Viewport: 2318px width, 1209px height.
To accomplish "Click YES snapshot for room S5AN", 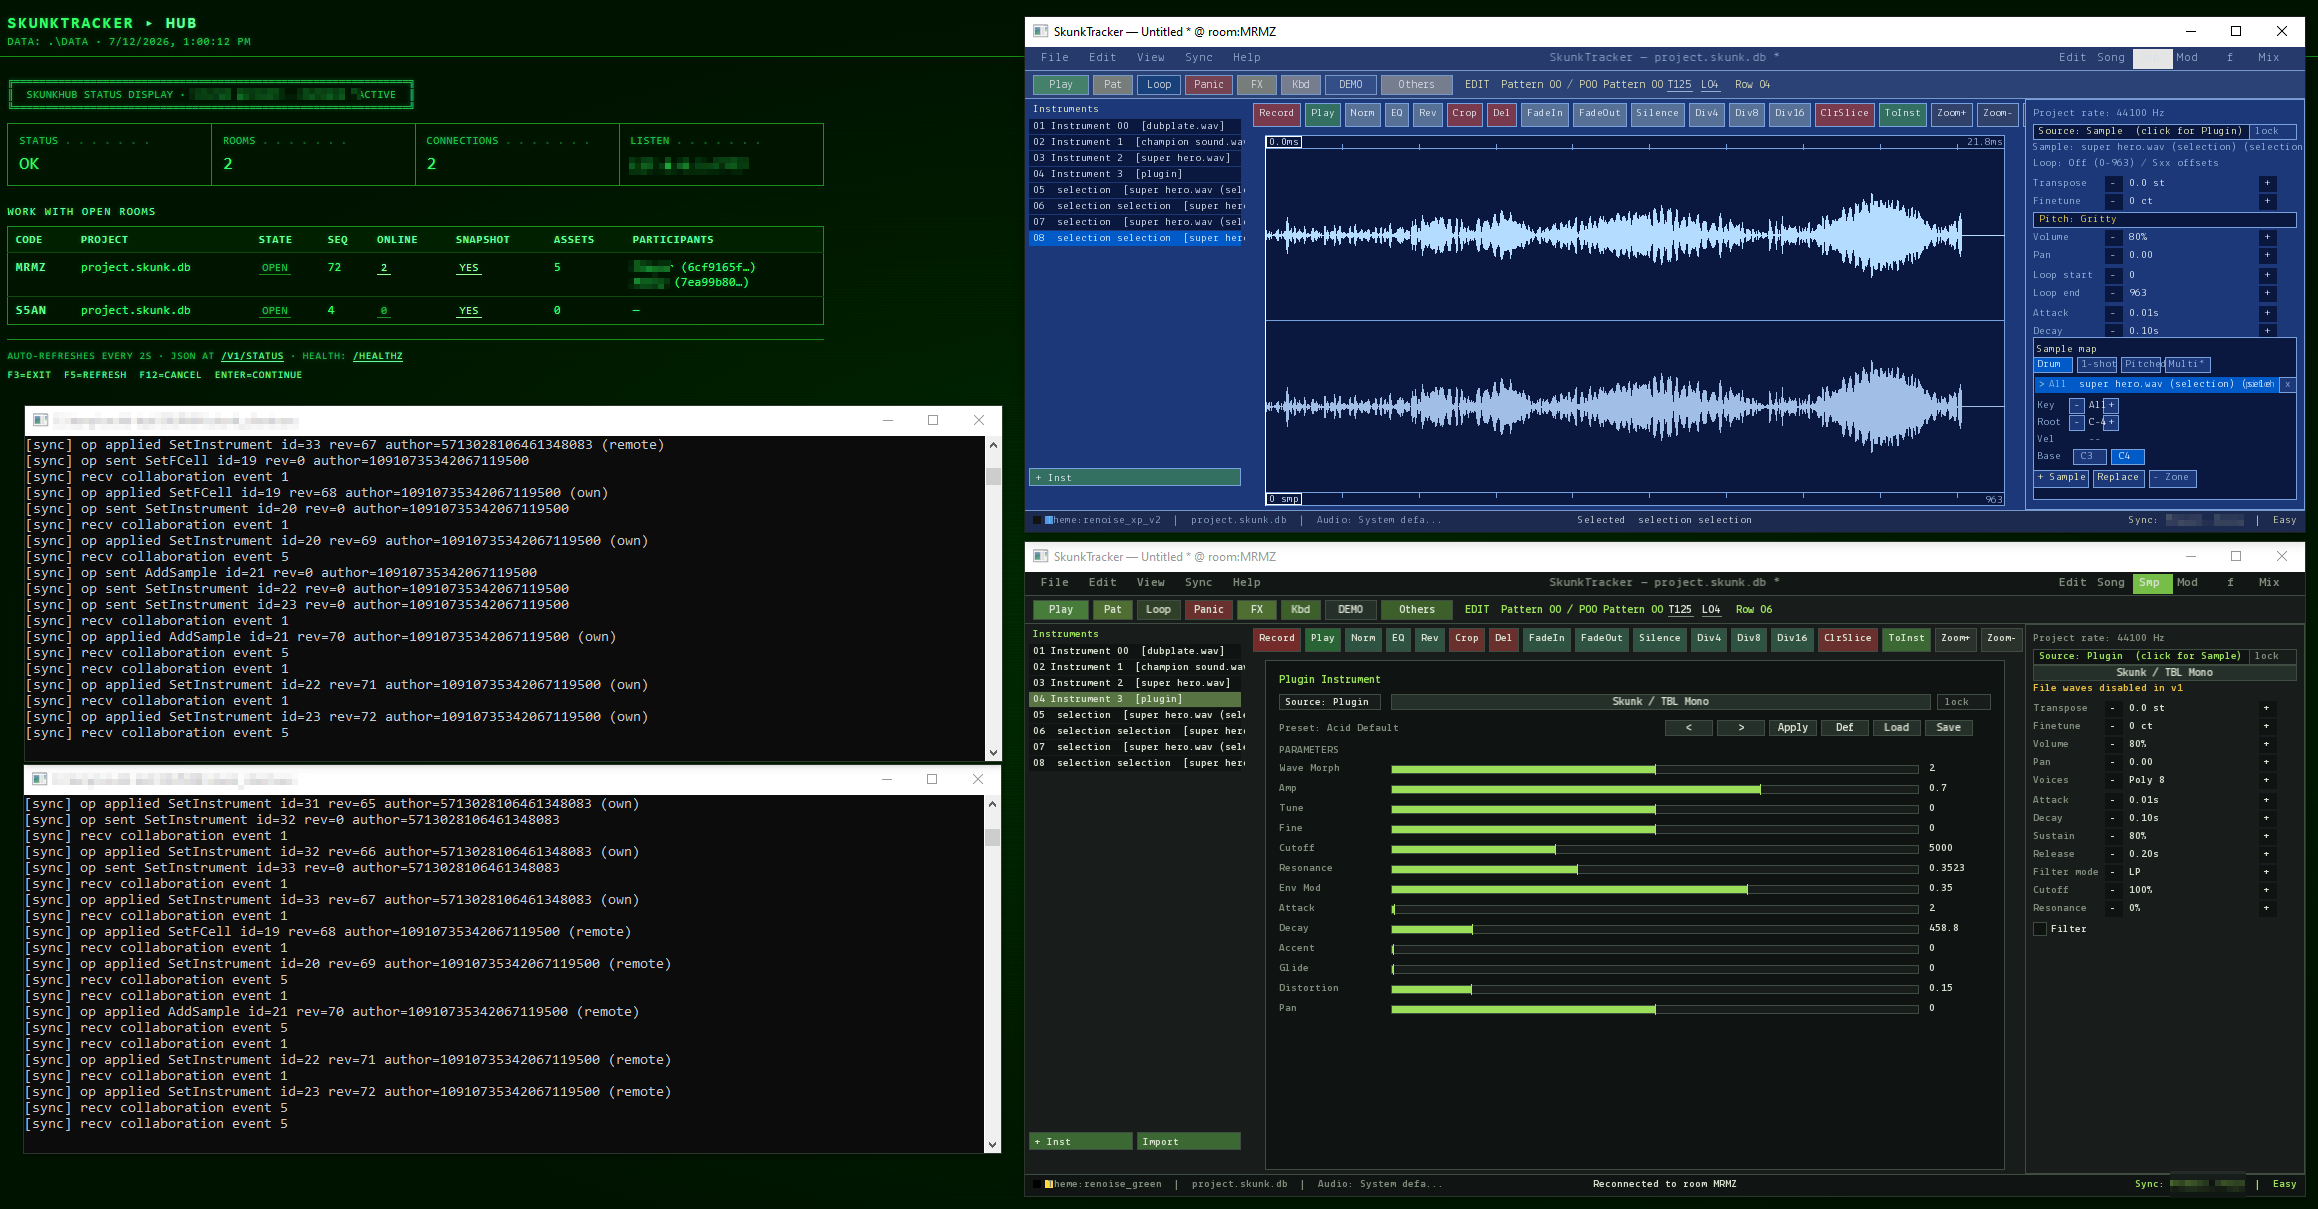I will click(468, 311).
